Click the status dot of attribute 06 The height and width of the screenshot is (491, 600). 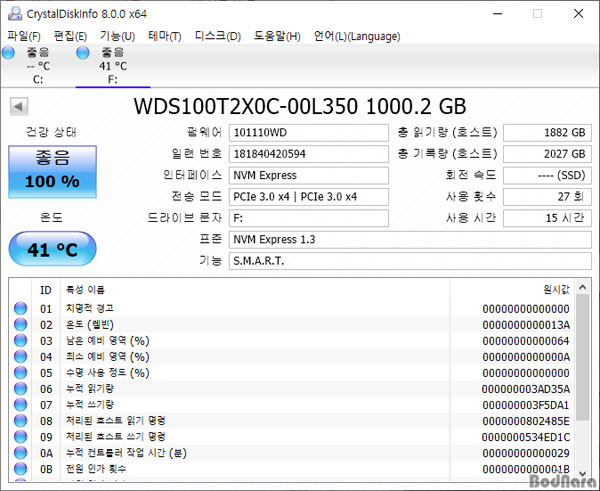[21, 389]
